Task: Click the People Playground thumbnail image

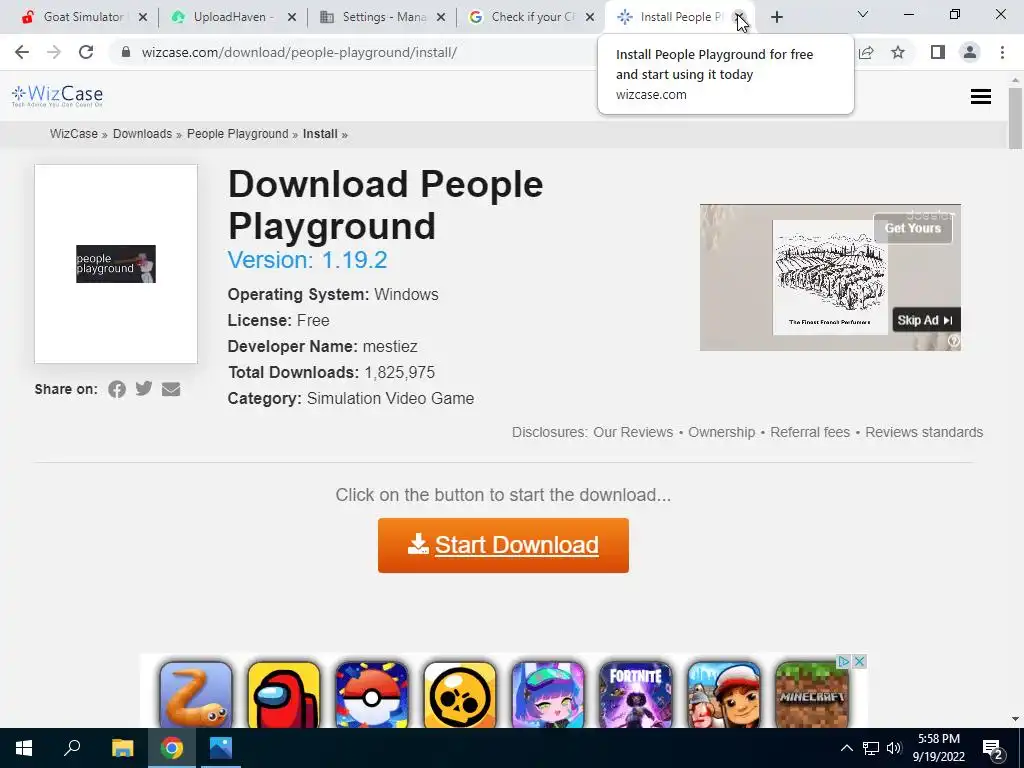Action: coord(116,264)
